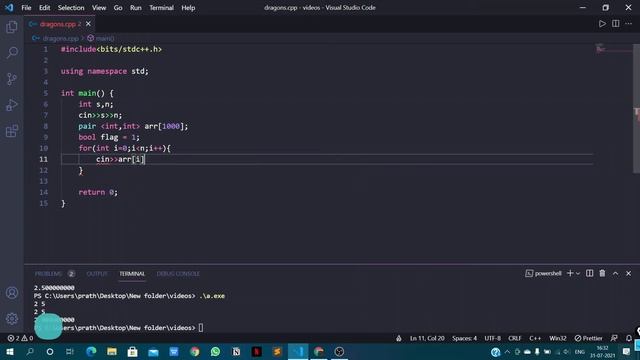
Task: Click CRLF end of line setting
Action: [x=515, y=338]
